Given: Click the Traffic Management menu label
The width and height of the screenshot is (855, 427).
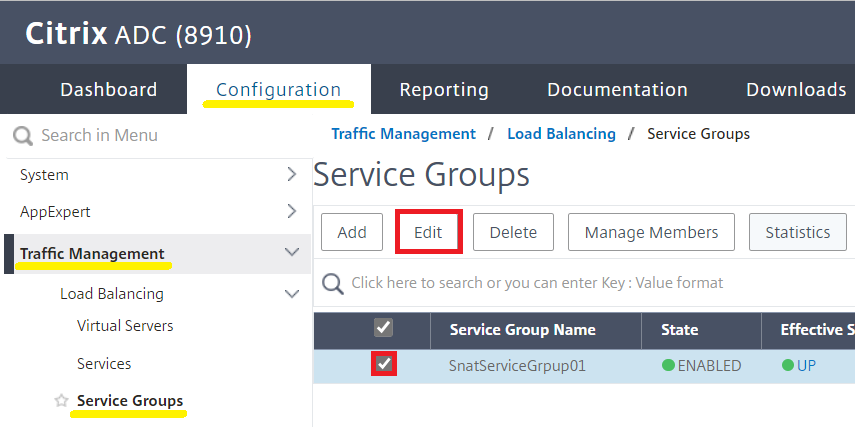Looking at the screenshot, I should point(92,254).
